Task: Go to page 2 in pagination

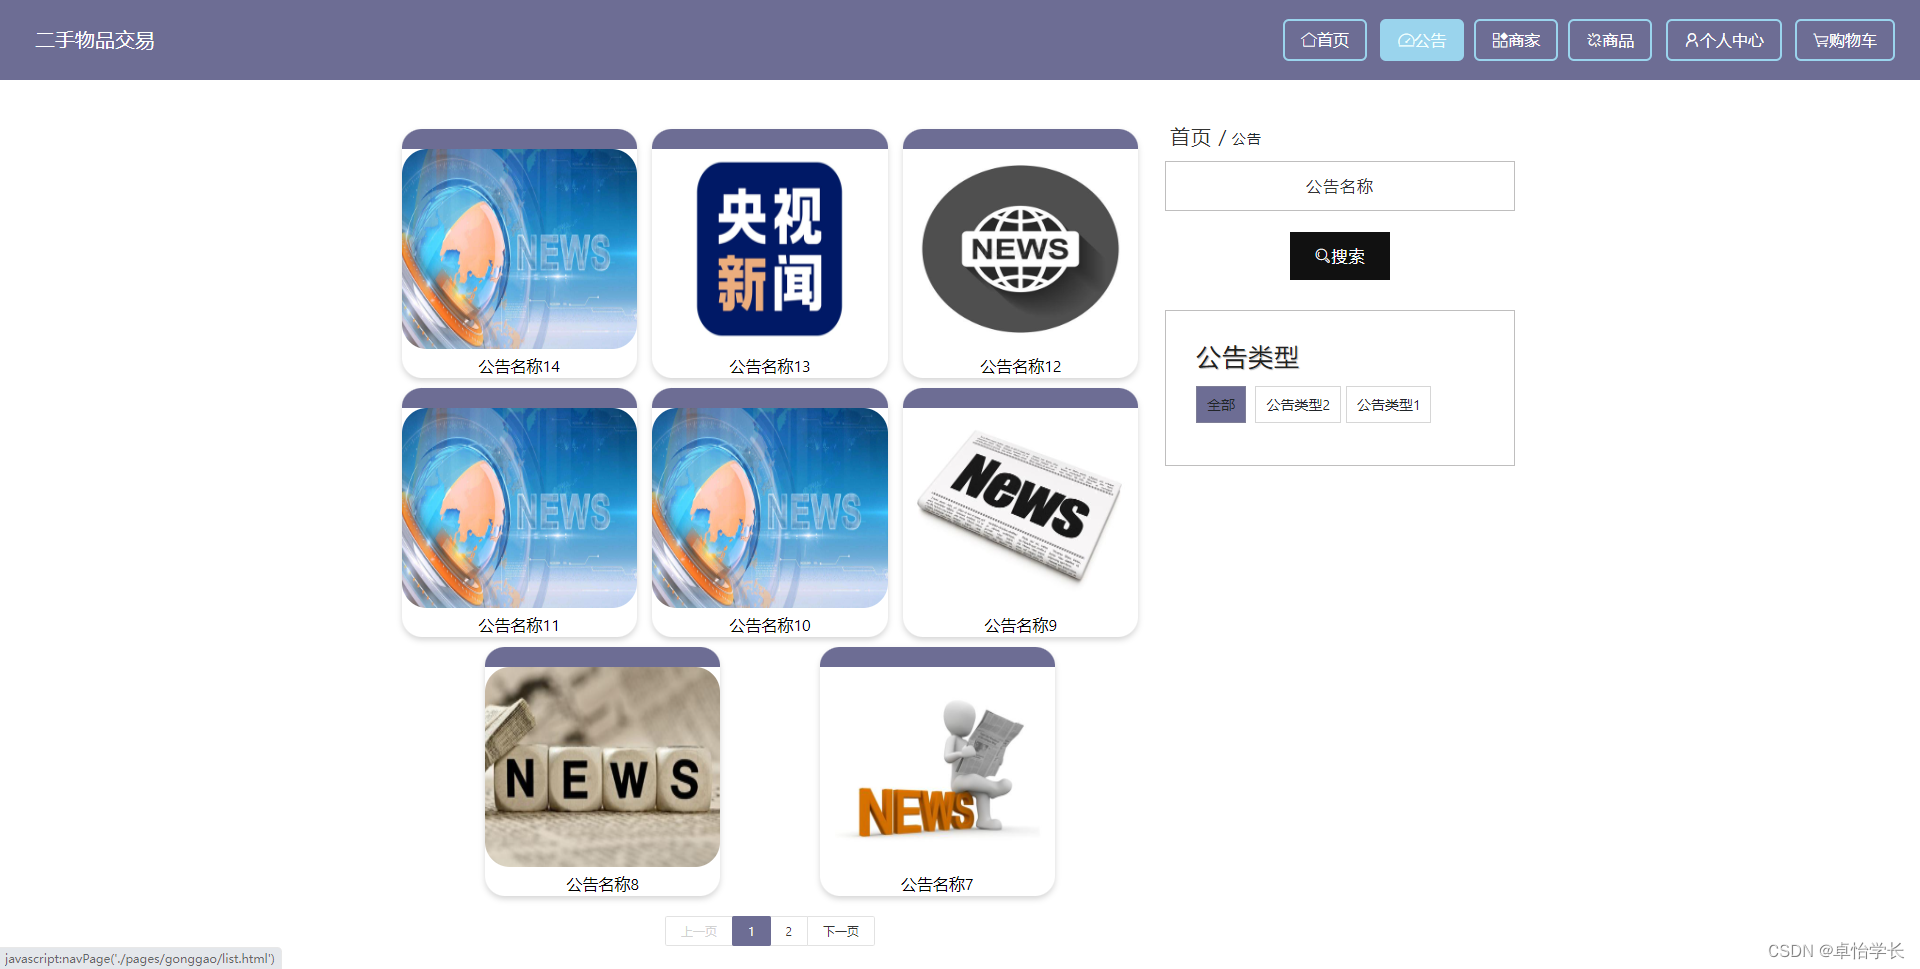Action: click(788, 931)
